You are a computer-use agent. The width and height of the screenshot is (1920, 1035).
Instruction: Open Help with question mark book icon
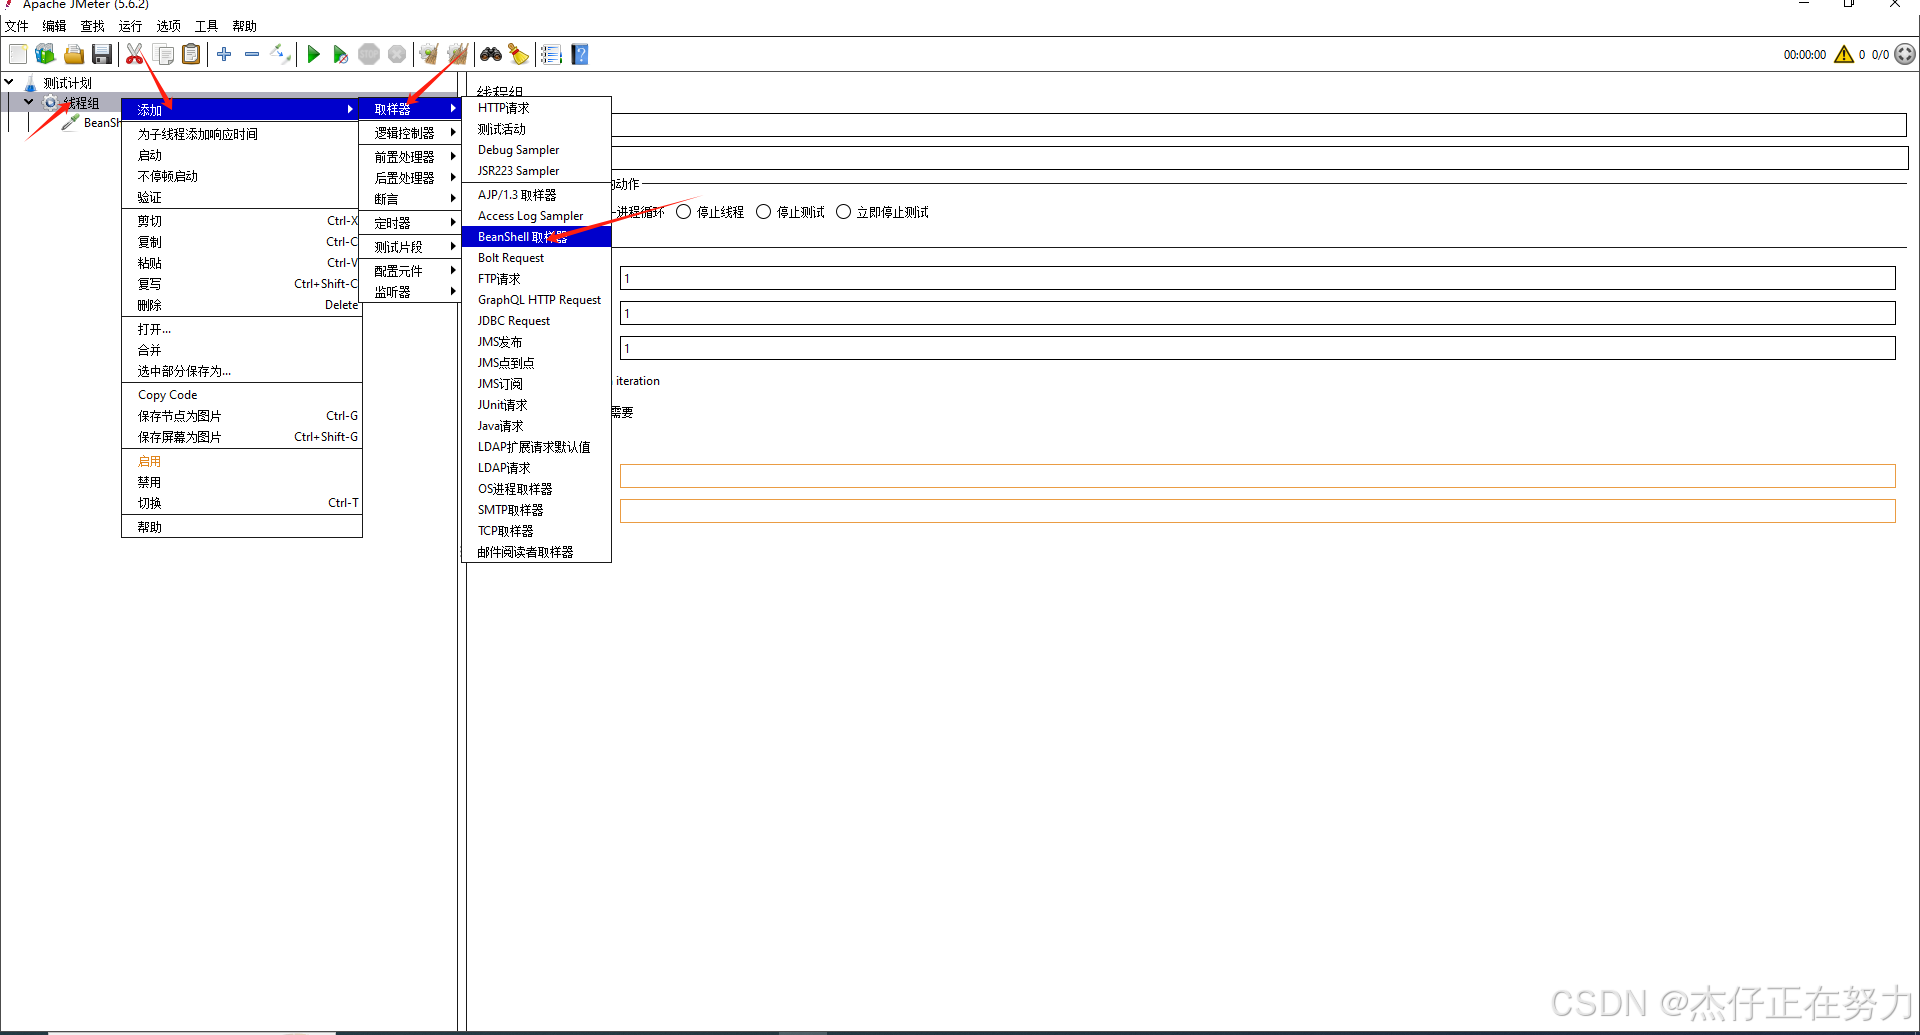[580, 54]
